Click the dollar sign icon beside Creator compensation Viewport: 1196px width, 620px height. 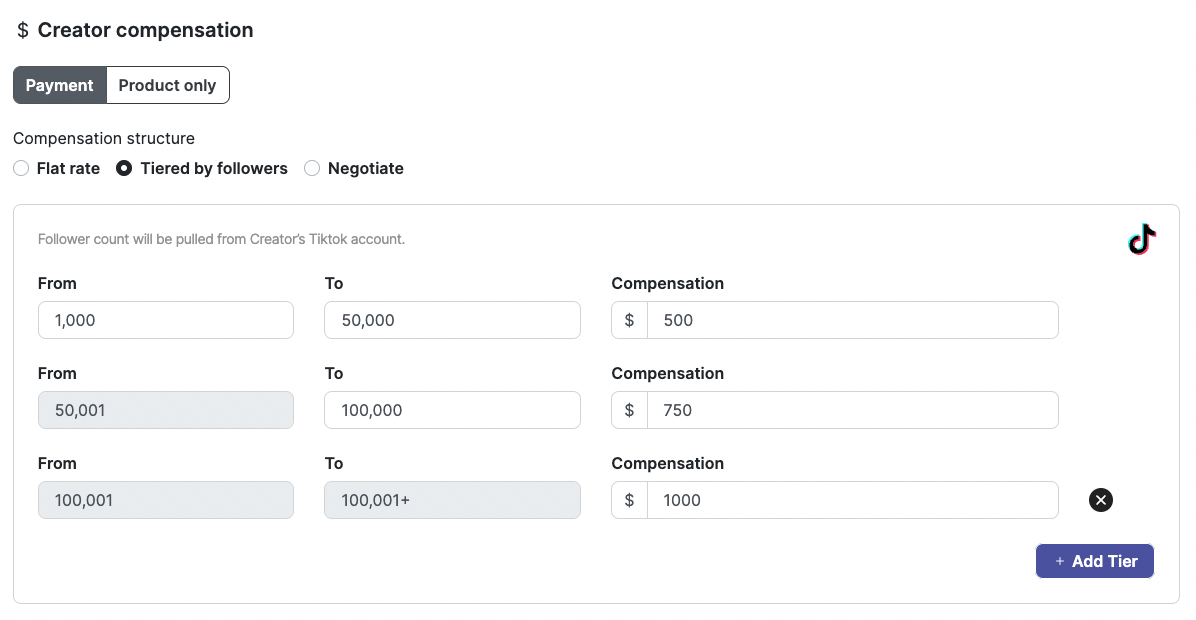coord(23,31)
